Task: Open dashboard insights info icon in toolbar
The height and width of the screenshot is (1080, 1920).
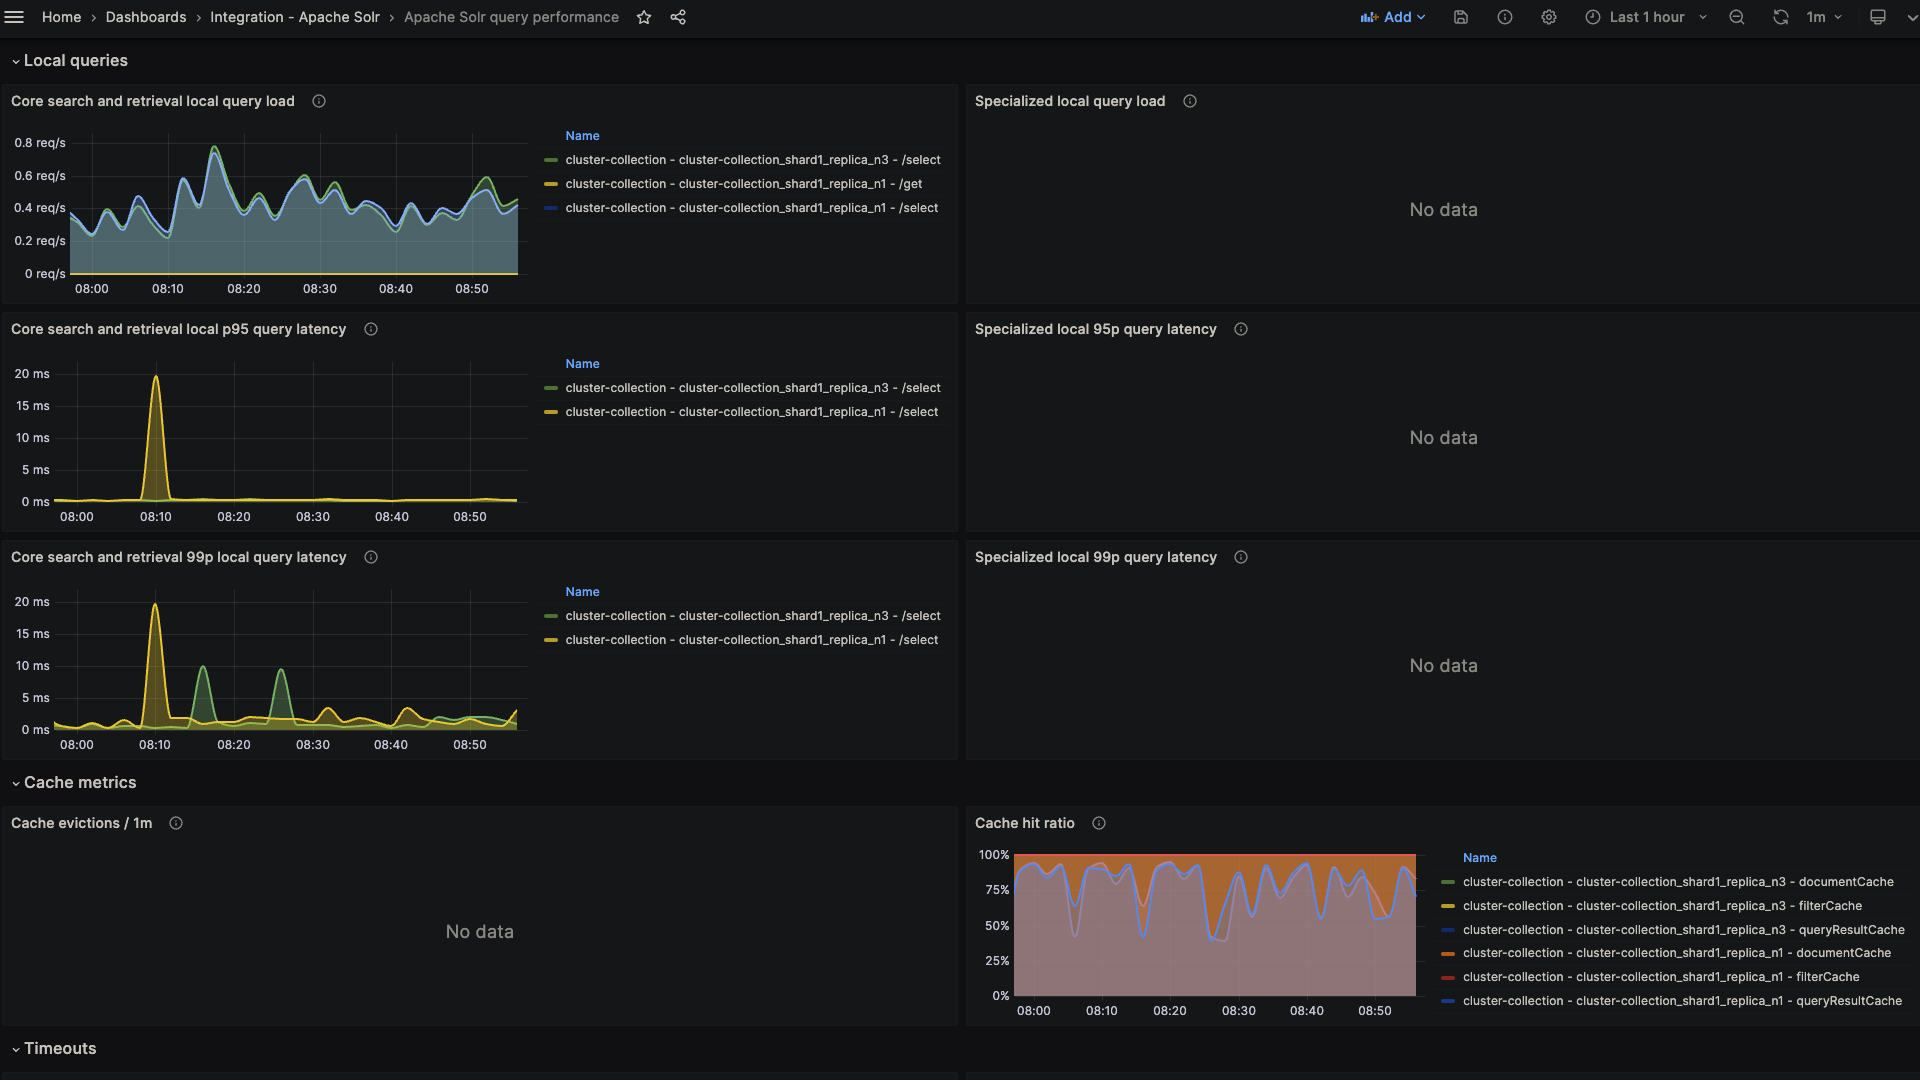Action: pyautogui.click(x=1505, y=17)
